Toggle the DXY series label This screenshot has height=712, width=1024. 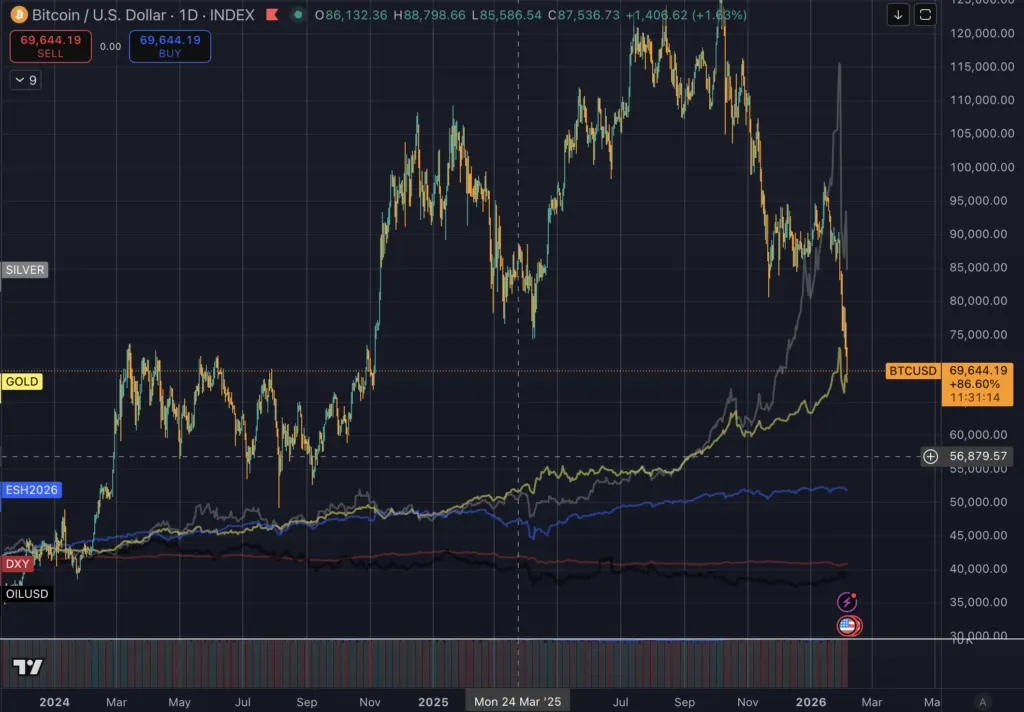tap(16, 563)
